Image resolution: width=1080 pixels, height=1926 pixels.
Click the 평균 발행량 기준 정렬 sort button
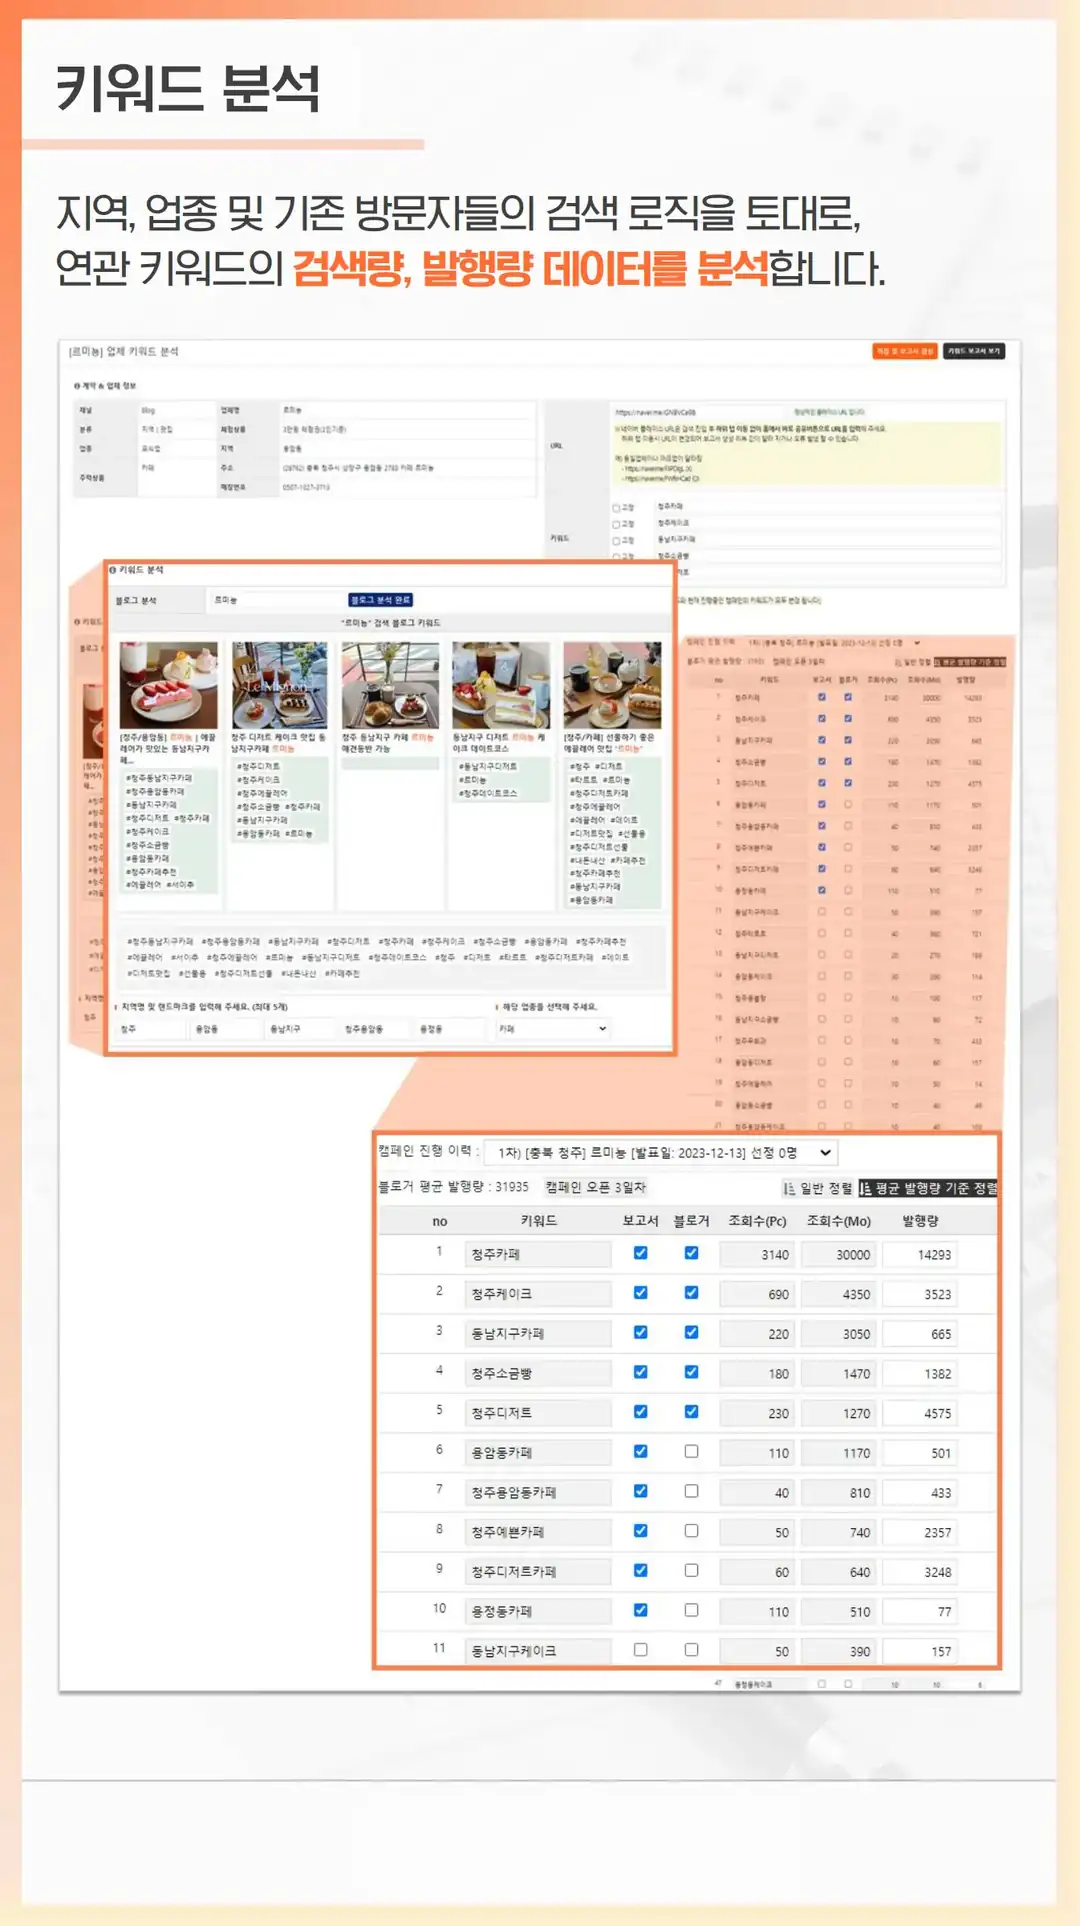928,1188
